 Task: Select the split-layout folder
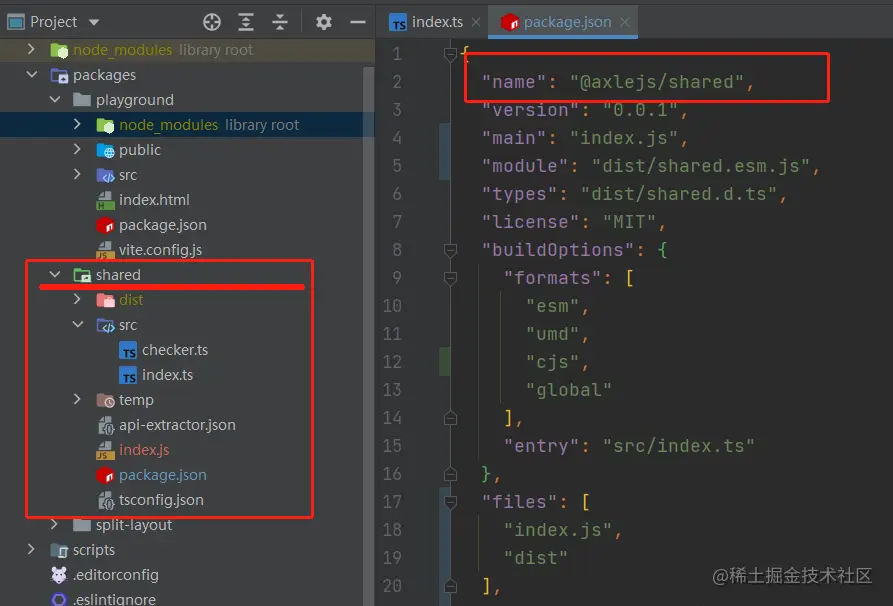134,525
